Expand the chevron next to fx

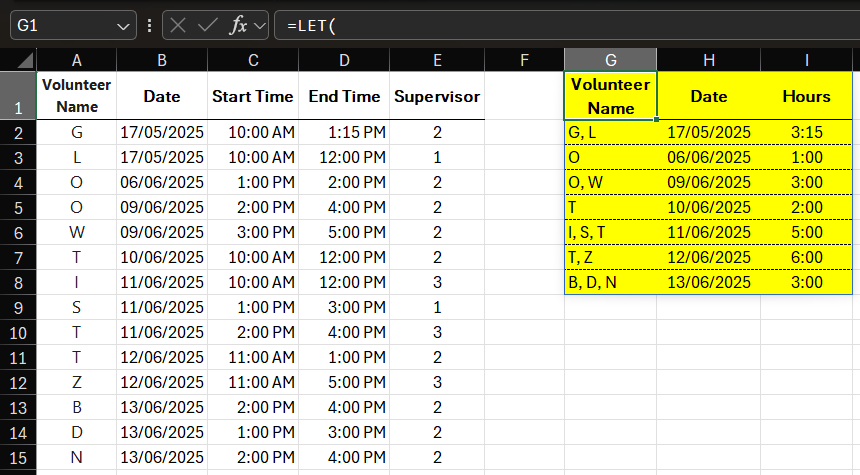point(261,25)
